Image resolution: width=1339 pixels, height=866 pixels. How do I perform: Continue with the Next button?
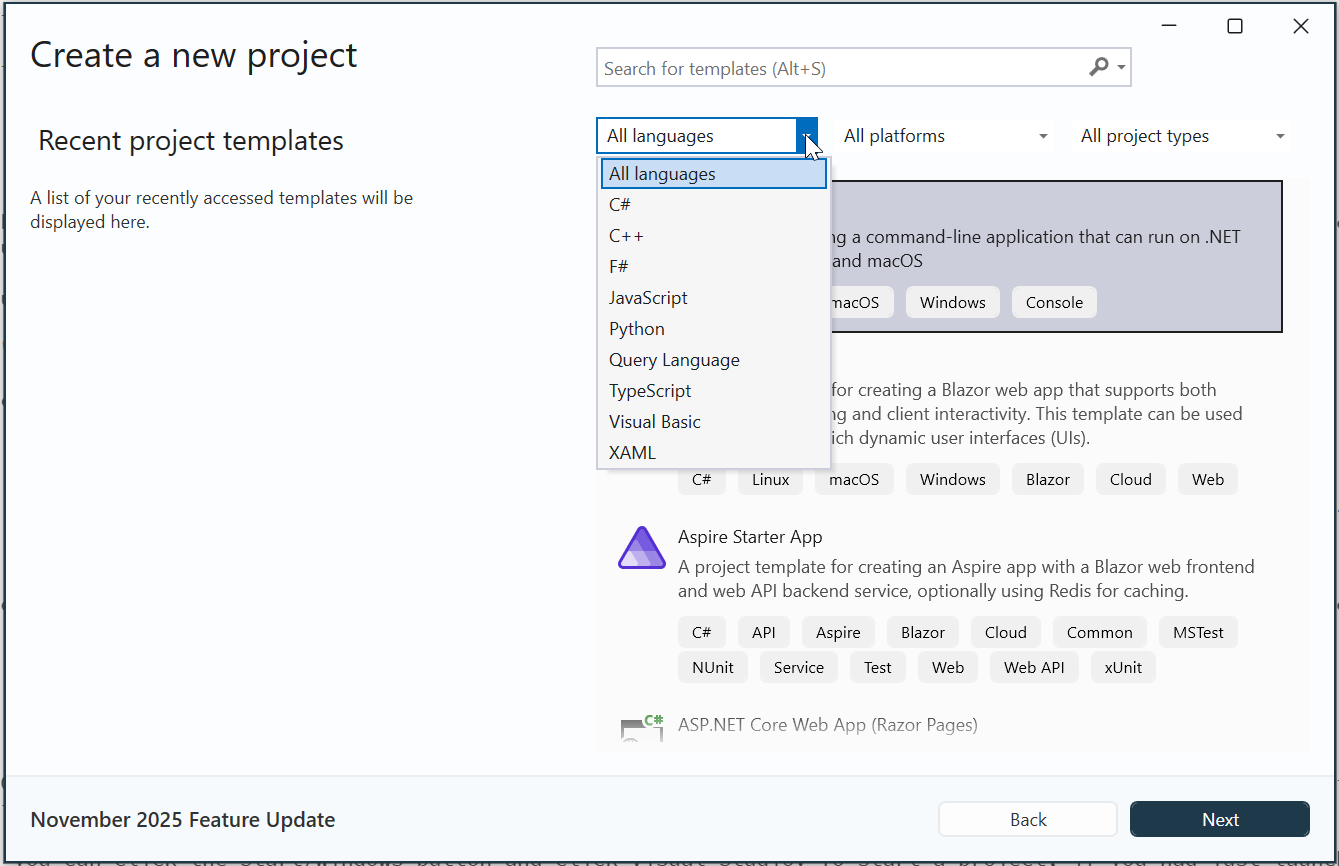1220,819
